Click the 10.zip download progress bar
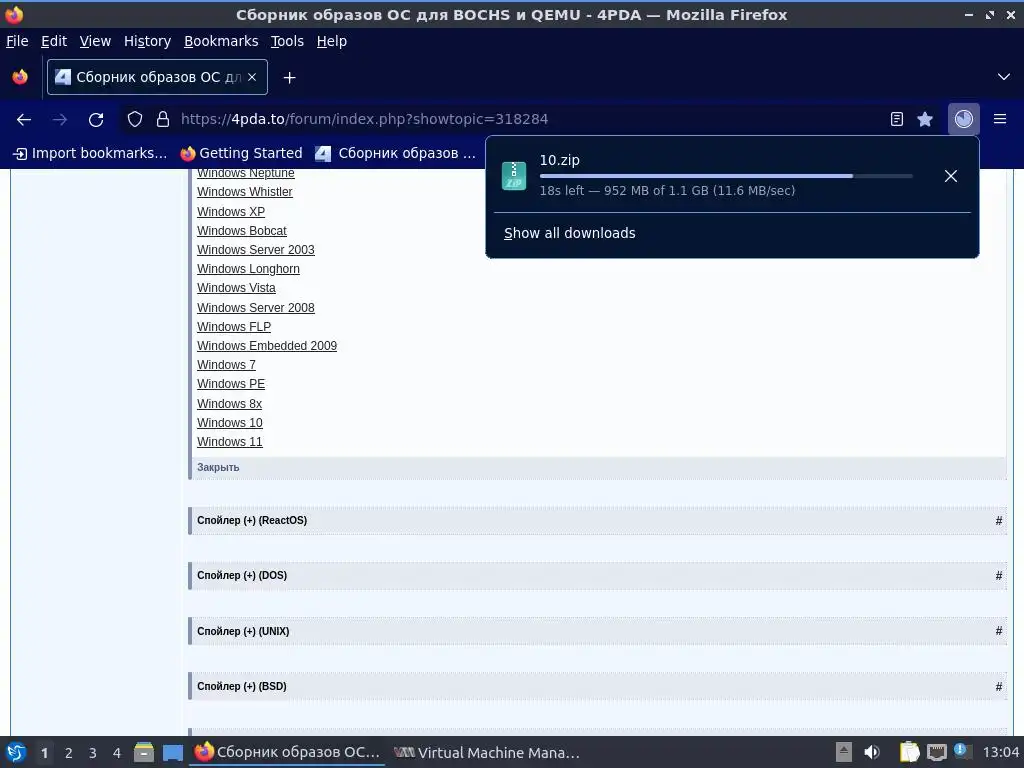1024x768 pixels. [726, 176]
